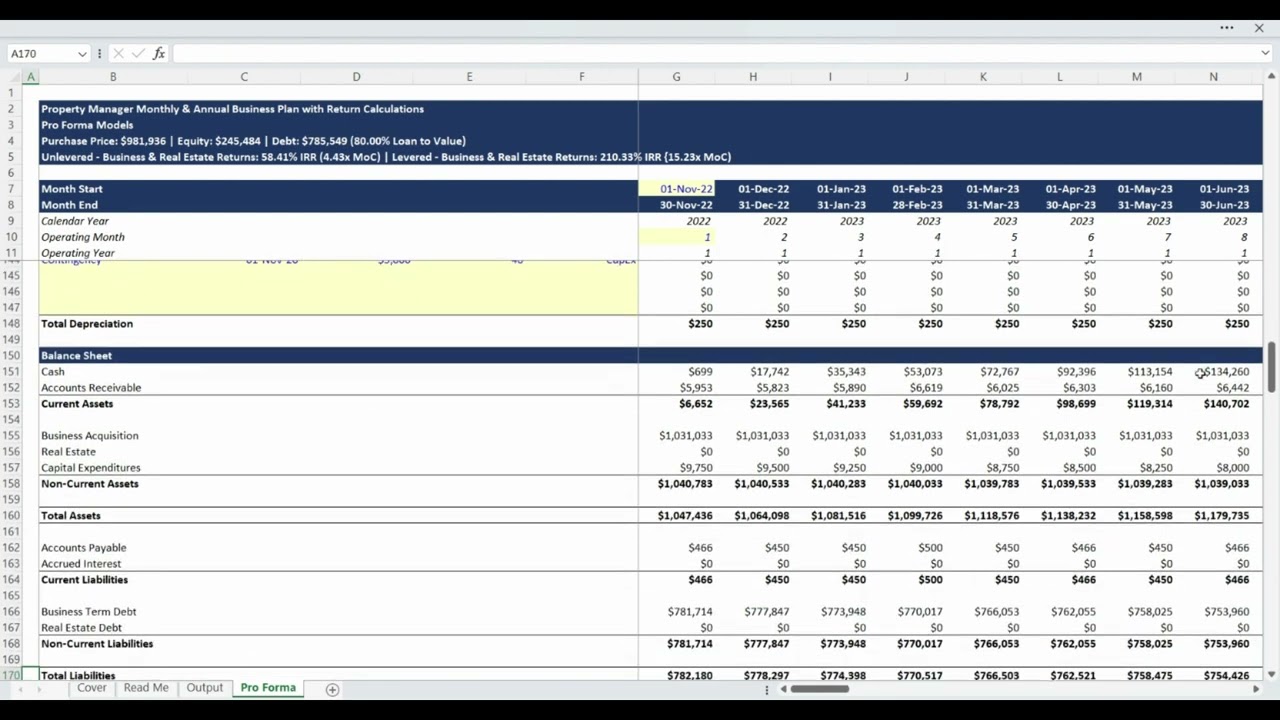Click the Purchase Price summary line
1280x720 pixels.
[253, 141]
